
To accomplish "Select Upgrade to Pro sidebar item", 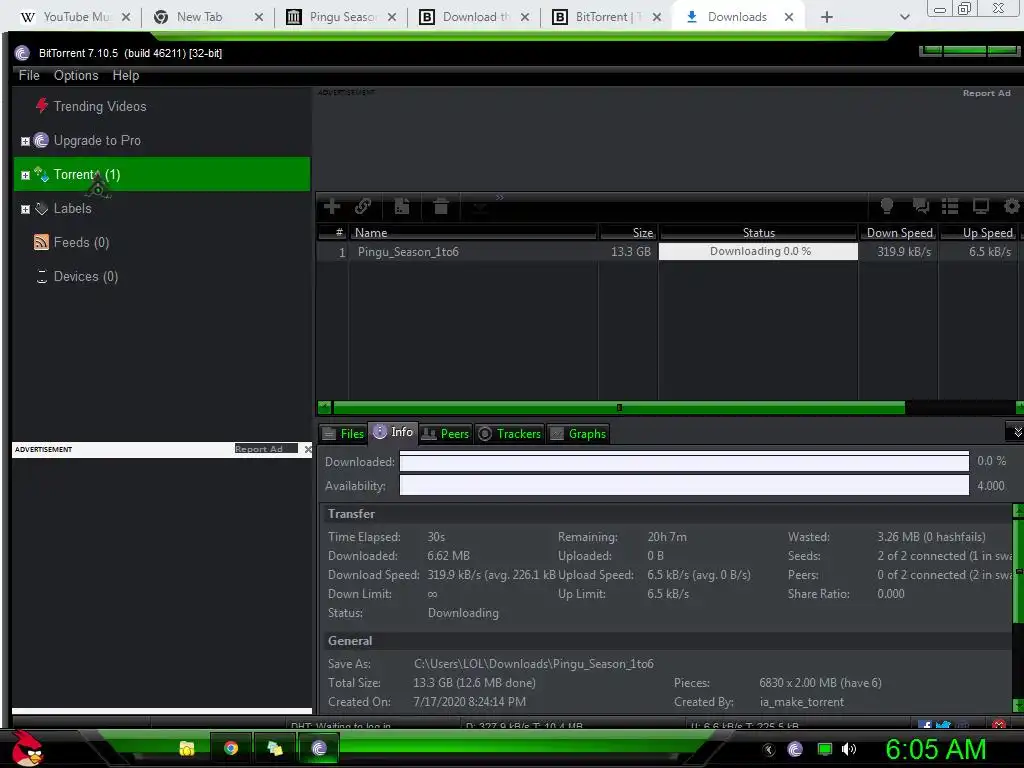I will pyautogui.click(x=97, y=140).
